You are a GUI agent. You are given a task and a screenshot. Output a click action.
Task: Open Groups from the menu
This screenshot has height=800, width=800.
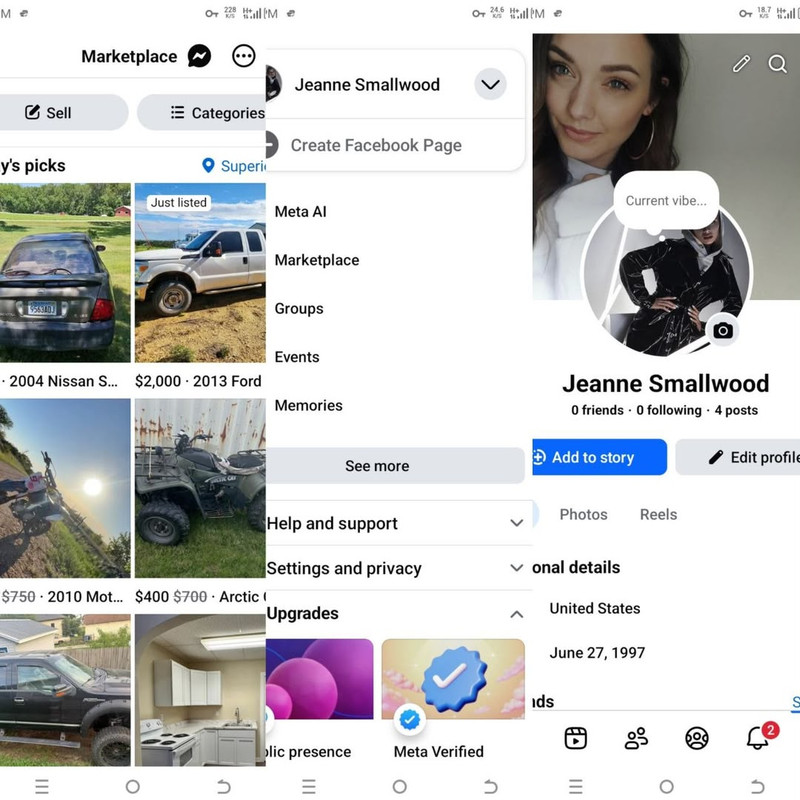point(299,309)
